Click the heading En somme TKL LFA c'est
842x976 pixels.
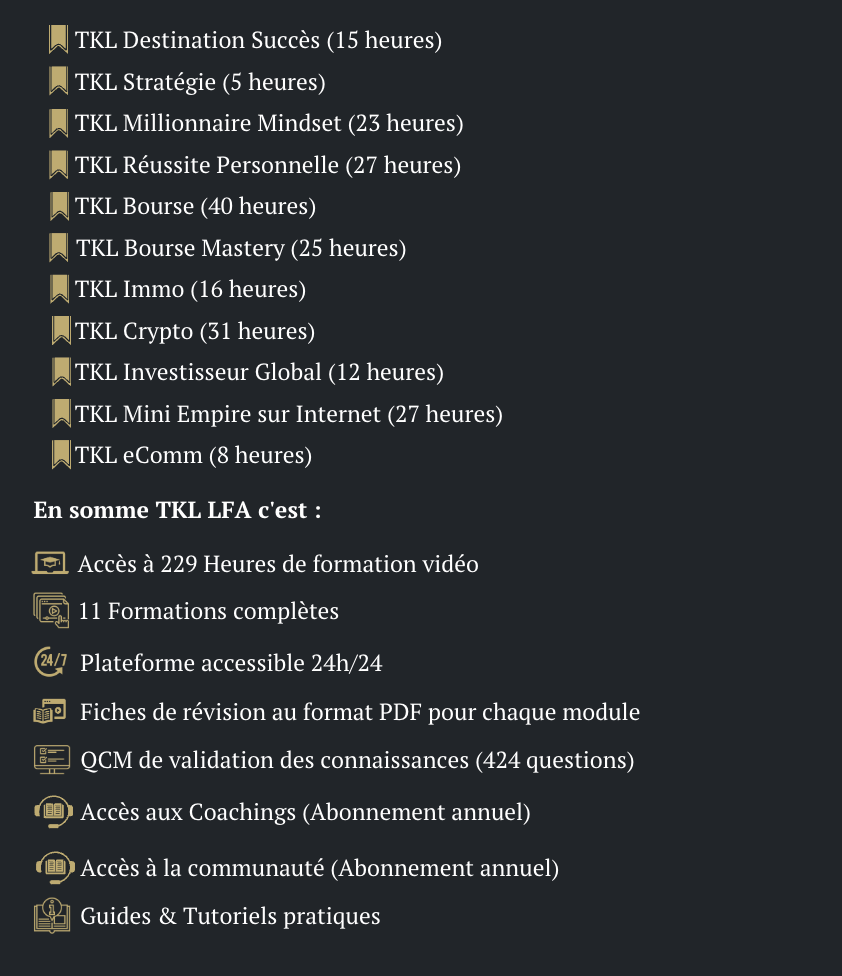click(x=177, y=510)
